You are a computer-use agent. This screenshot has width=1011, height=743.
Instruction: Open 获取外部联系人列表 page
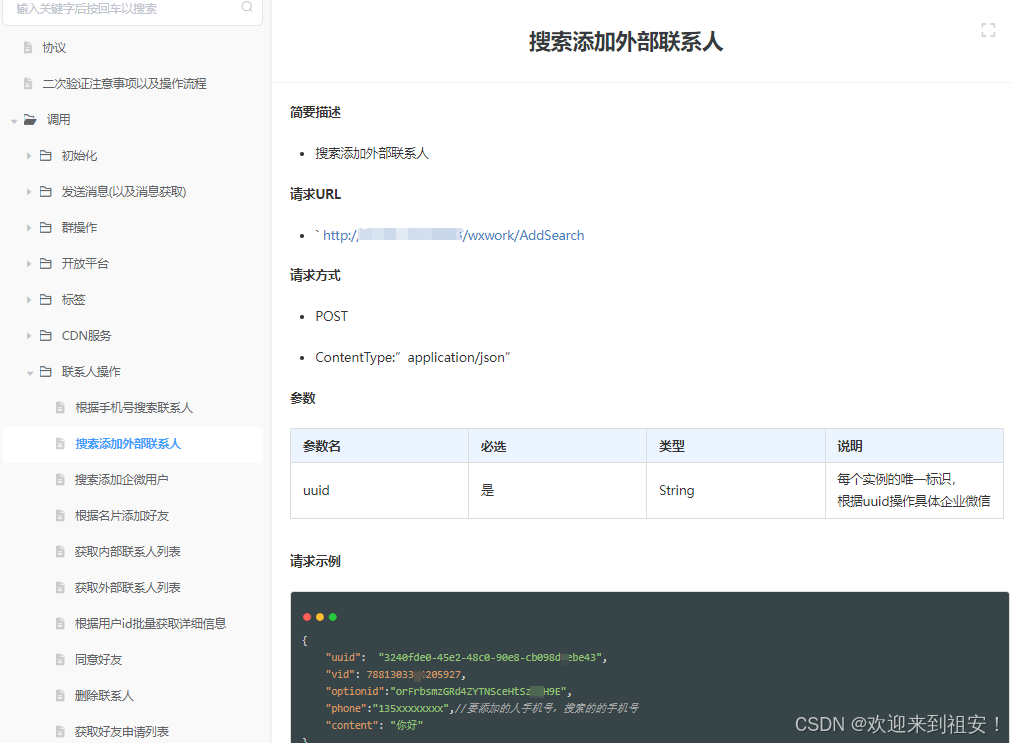pos(128,588)
